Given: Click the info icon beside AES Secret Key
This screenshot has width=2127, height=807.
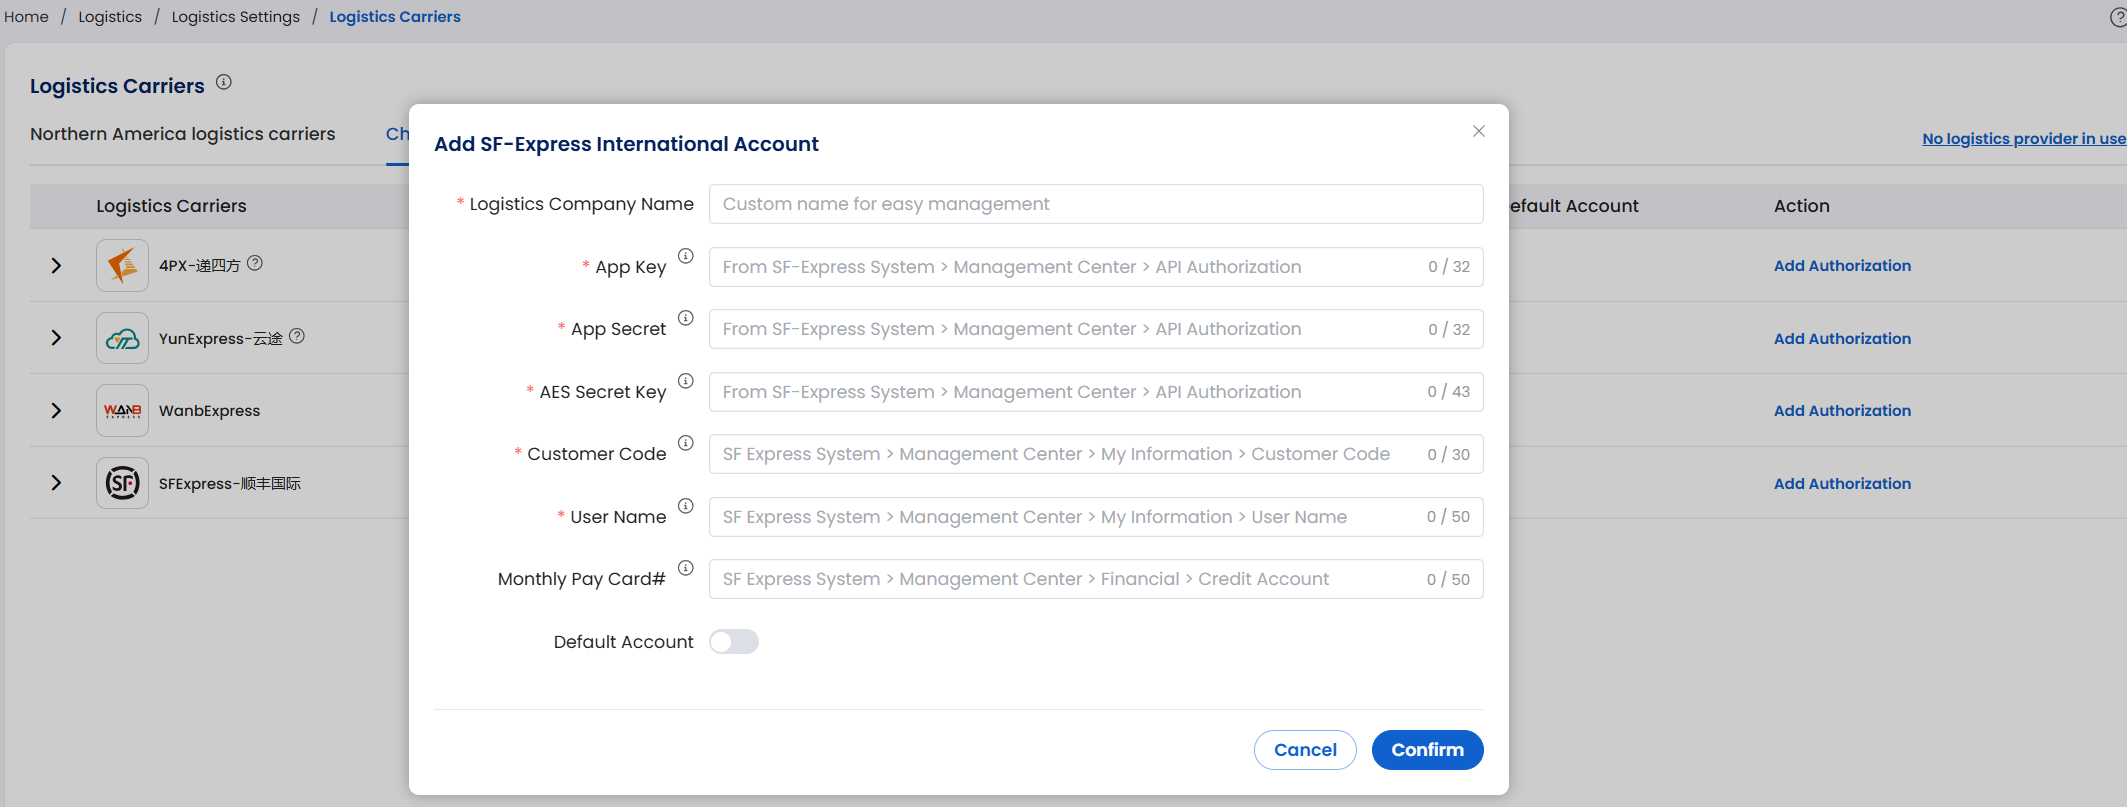Looking at the screenshot, I should pos(685,381).
